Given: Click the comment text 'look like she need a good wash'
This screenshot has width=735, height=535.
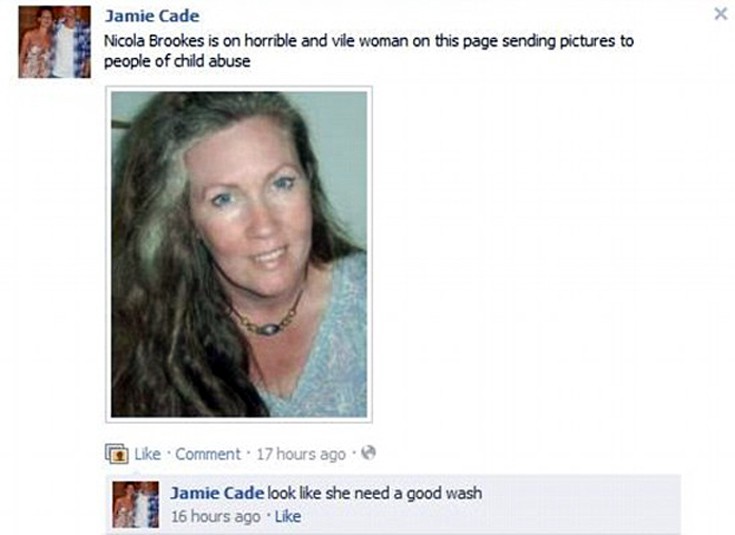Looking at the screenshot, I should [x=375, y=493].
